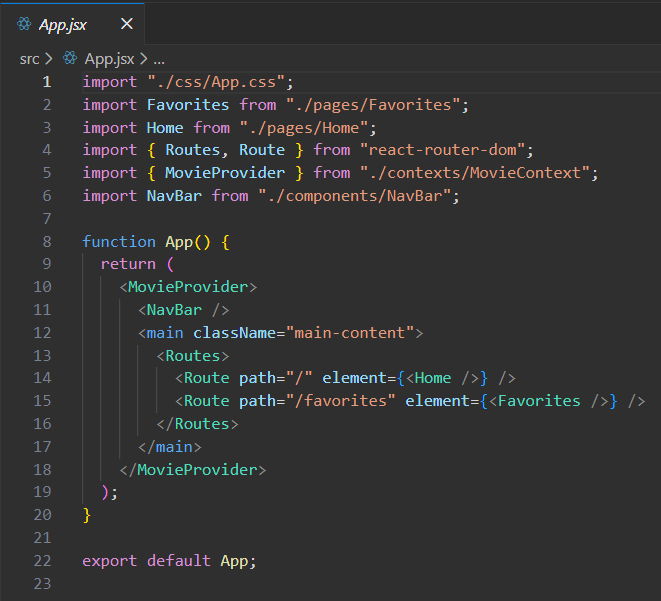The height and width of the screenshot is (601, 661).
Task: Click line number 8 in the gutter
Action: (x=46, y=242)
